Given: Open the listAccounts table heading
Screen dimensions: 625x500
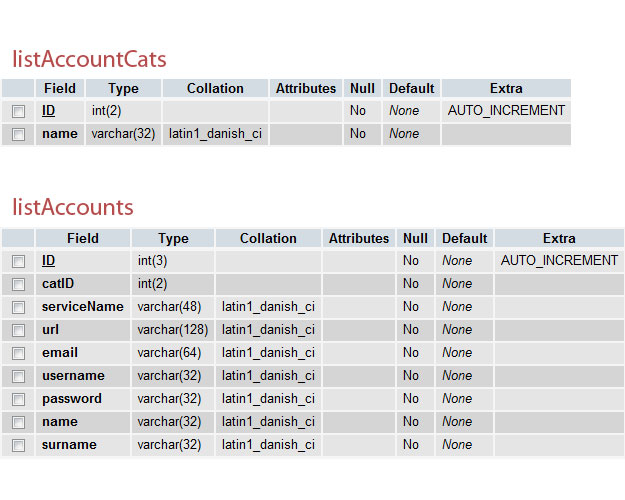Looking at the screenshot, I should click(73, 207).
